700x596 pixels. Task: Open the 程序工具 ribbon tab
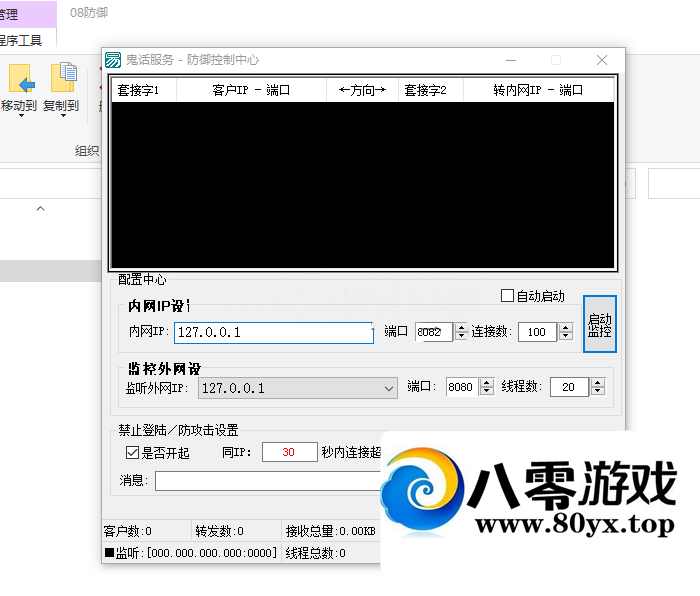(20, 40)
